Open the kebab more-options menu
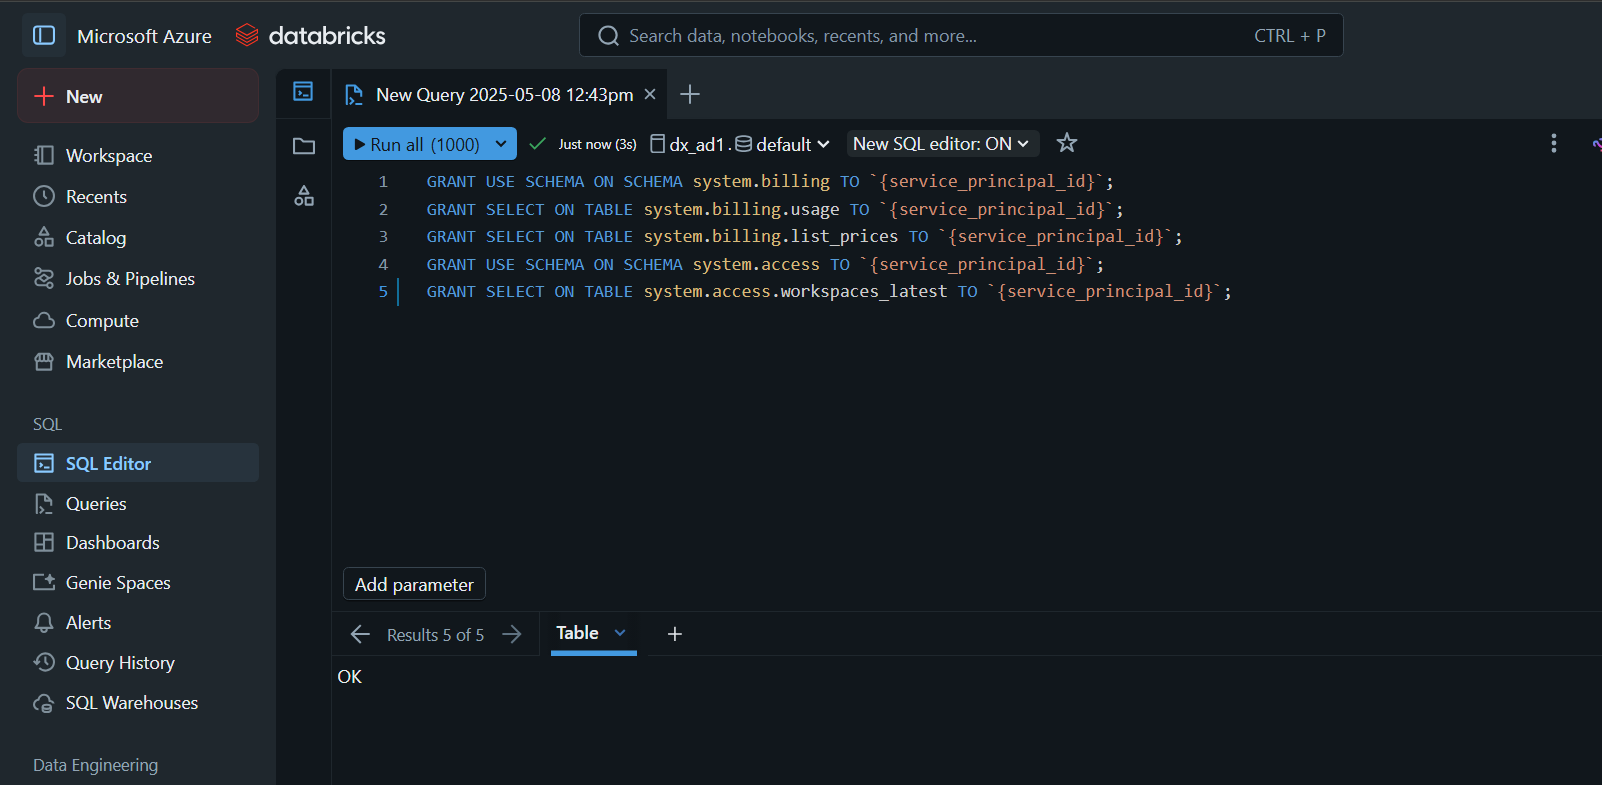 (1553, 143)
